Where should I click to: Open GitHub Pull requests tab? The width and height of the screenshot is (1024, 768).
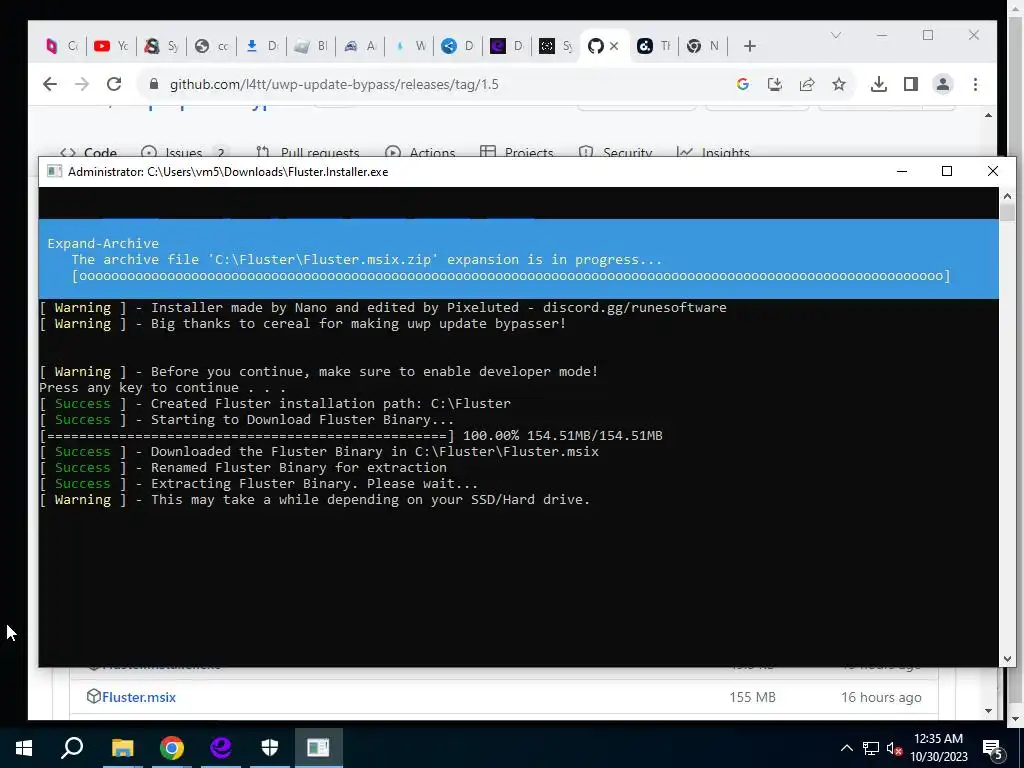(x=307, y=152)
